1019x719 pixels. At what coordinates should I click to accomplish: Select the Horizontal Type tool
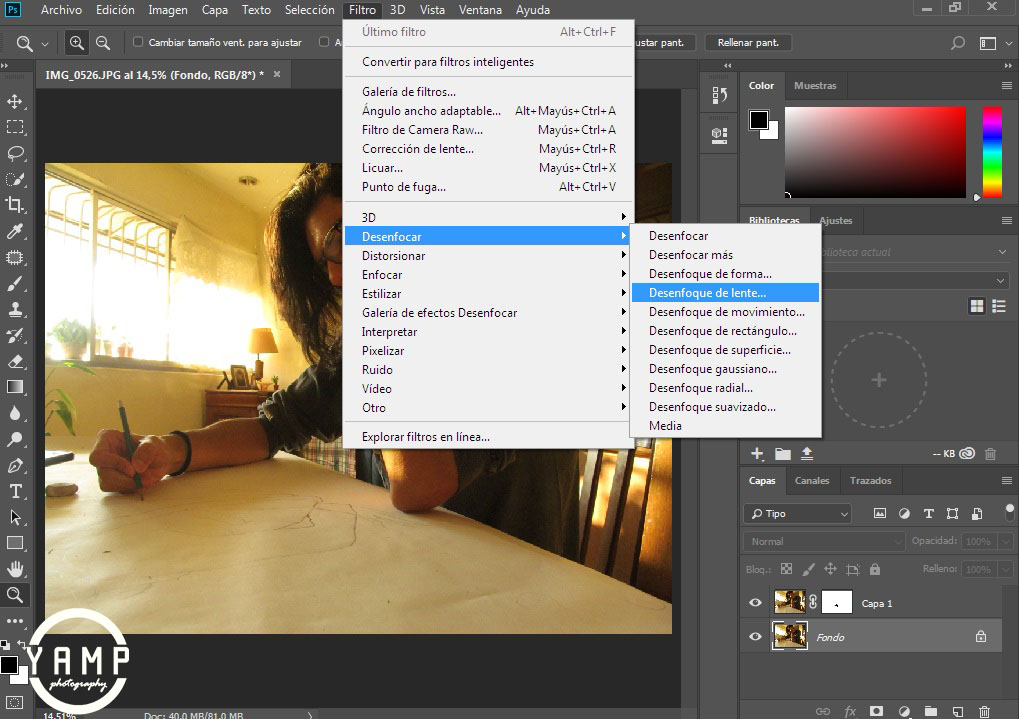tap(15, 491)
